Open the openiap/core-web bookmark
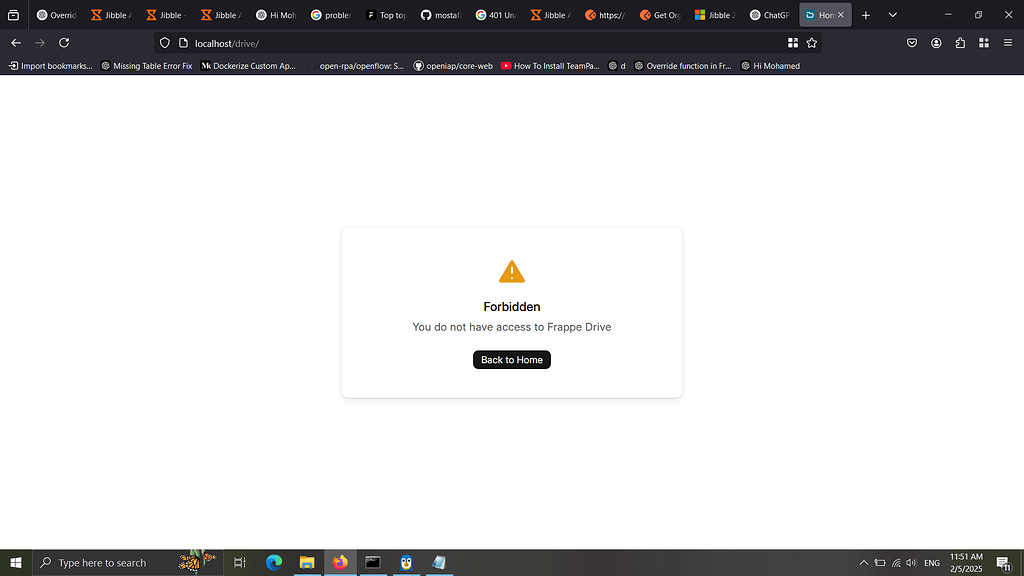Viewport: 1024px width, 576px height. 453,65
